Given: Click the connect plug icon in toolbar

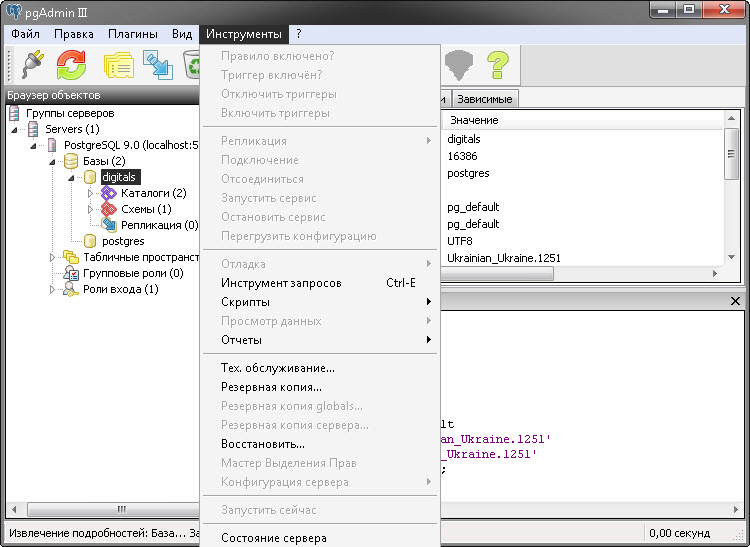Looking at the screenshot, I should (x=33, y=64).
